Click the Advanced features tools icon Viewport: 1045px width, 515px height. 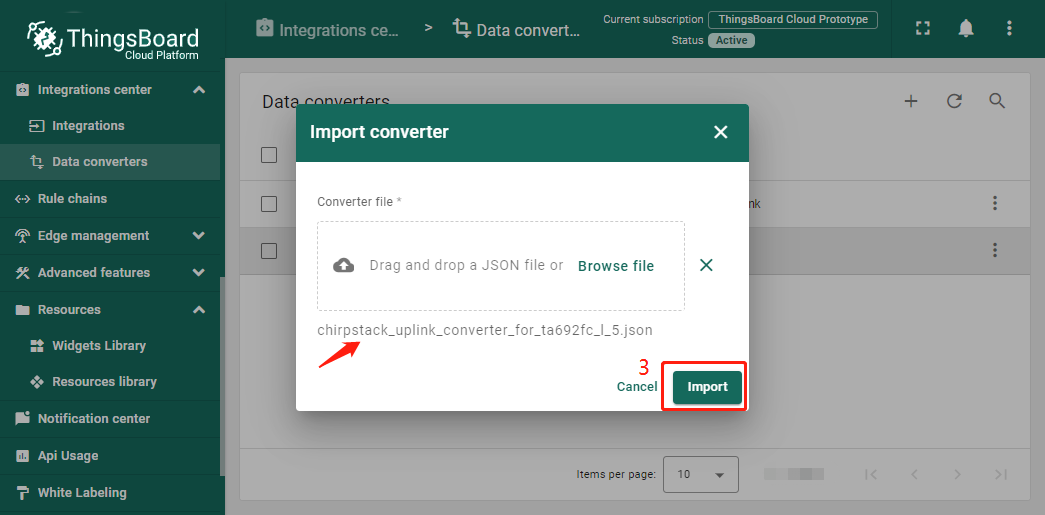coord(22,272)
